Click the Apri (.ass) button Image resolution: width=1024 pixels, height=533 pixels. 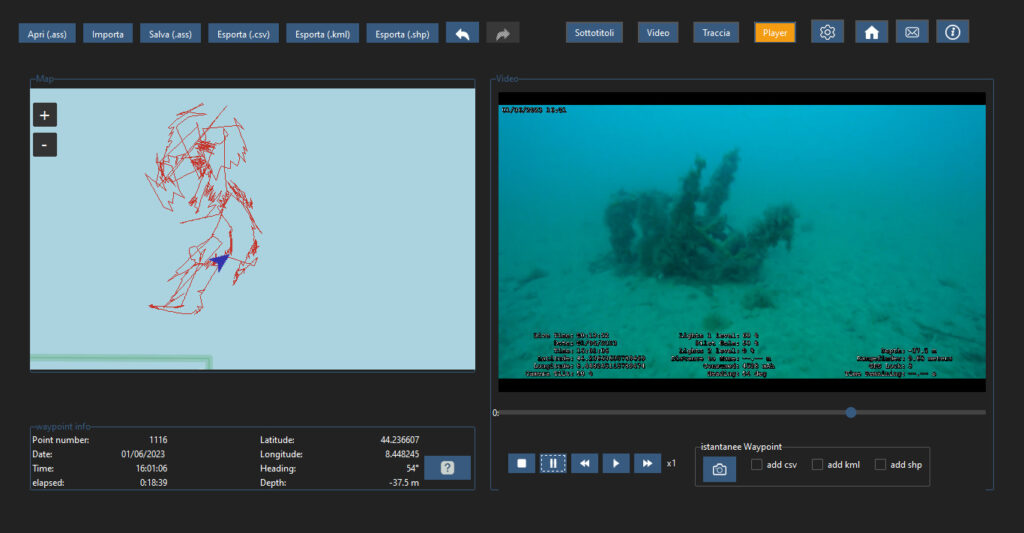pyautogui.click(x=47, y=34)
